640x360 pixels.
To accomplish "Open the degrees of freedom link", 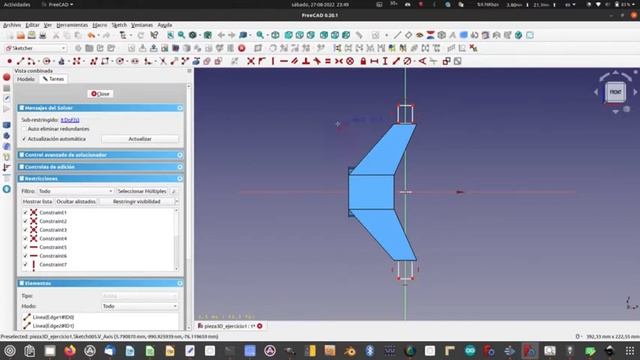I will (70, 120).
